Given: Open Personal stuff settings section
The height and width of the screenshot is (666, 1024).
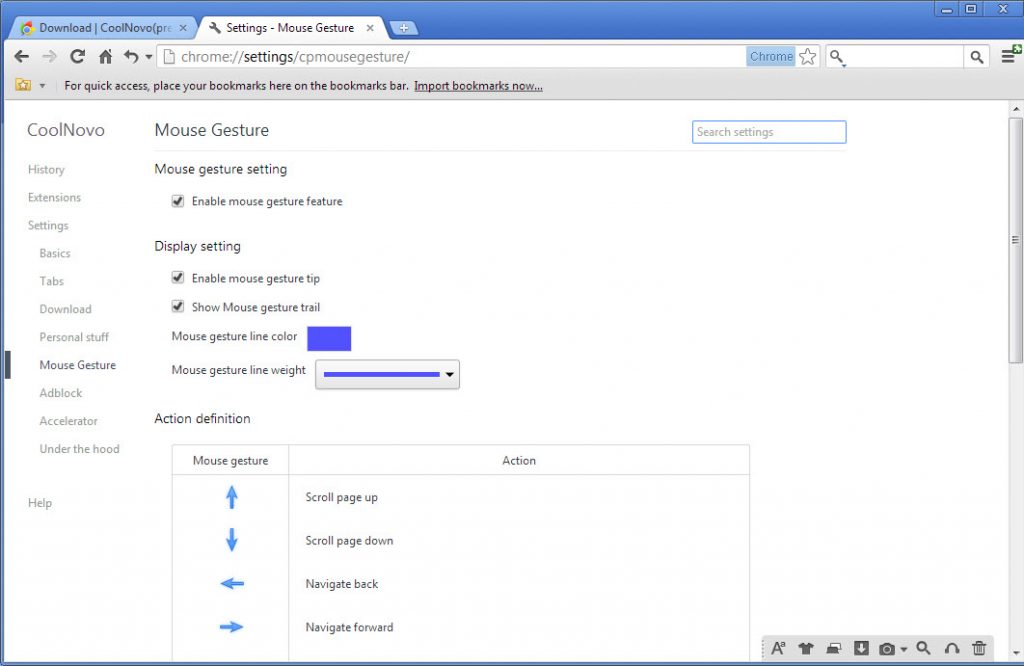Looking at the screenshot, I should click(74, 338).
